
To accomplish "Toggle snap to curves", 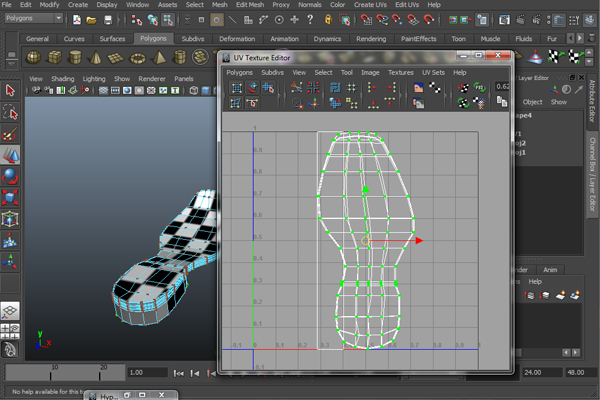I will [382, 20].
